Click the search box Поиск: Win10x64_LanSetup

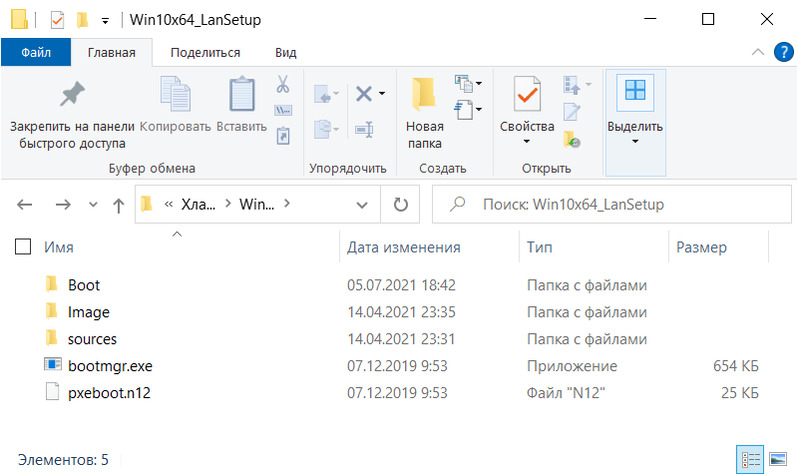click(612, 205)
